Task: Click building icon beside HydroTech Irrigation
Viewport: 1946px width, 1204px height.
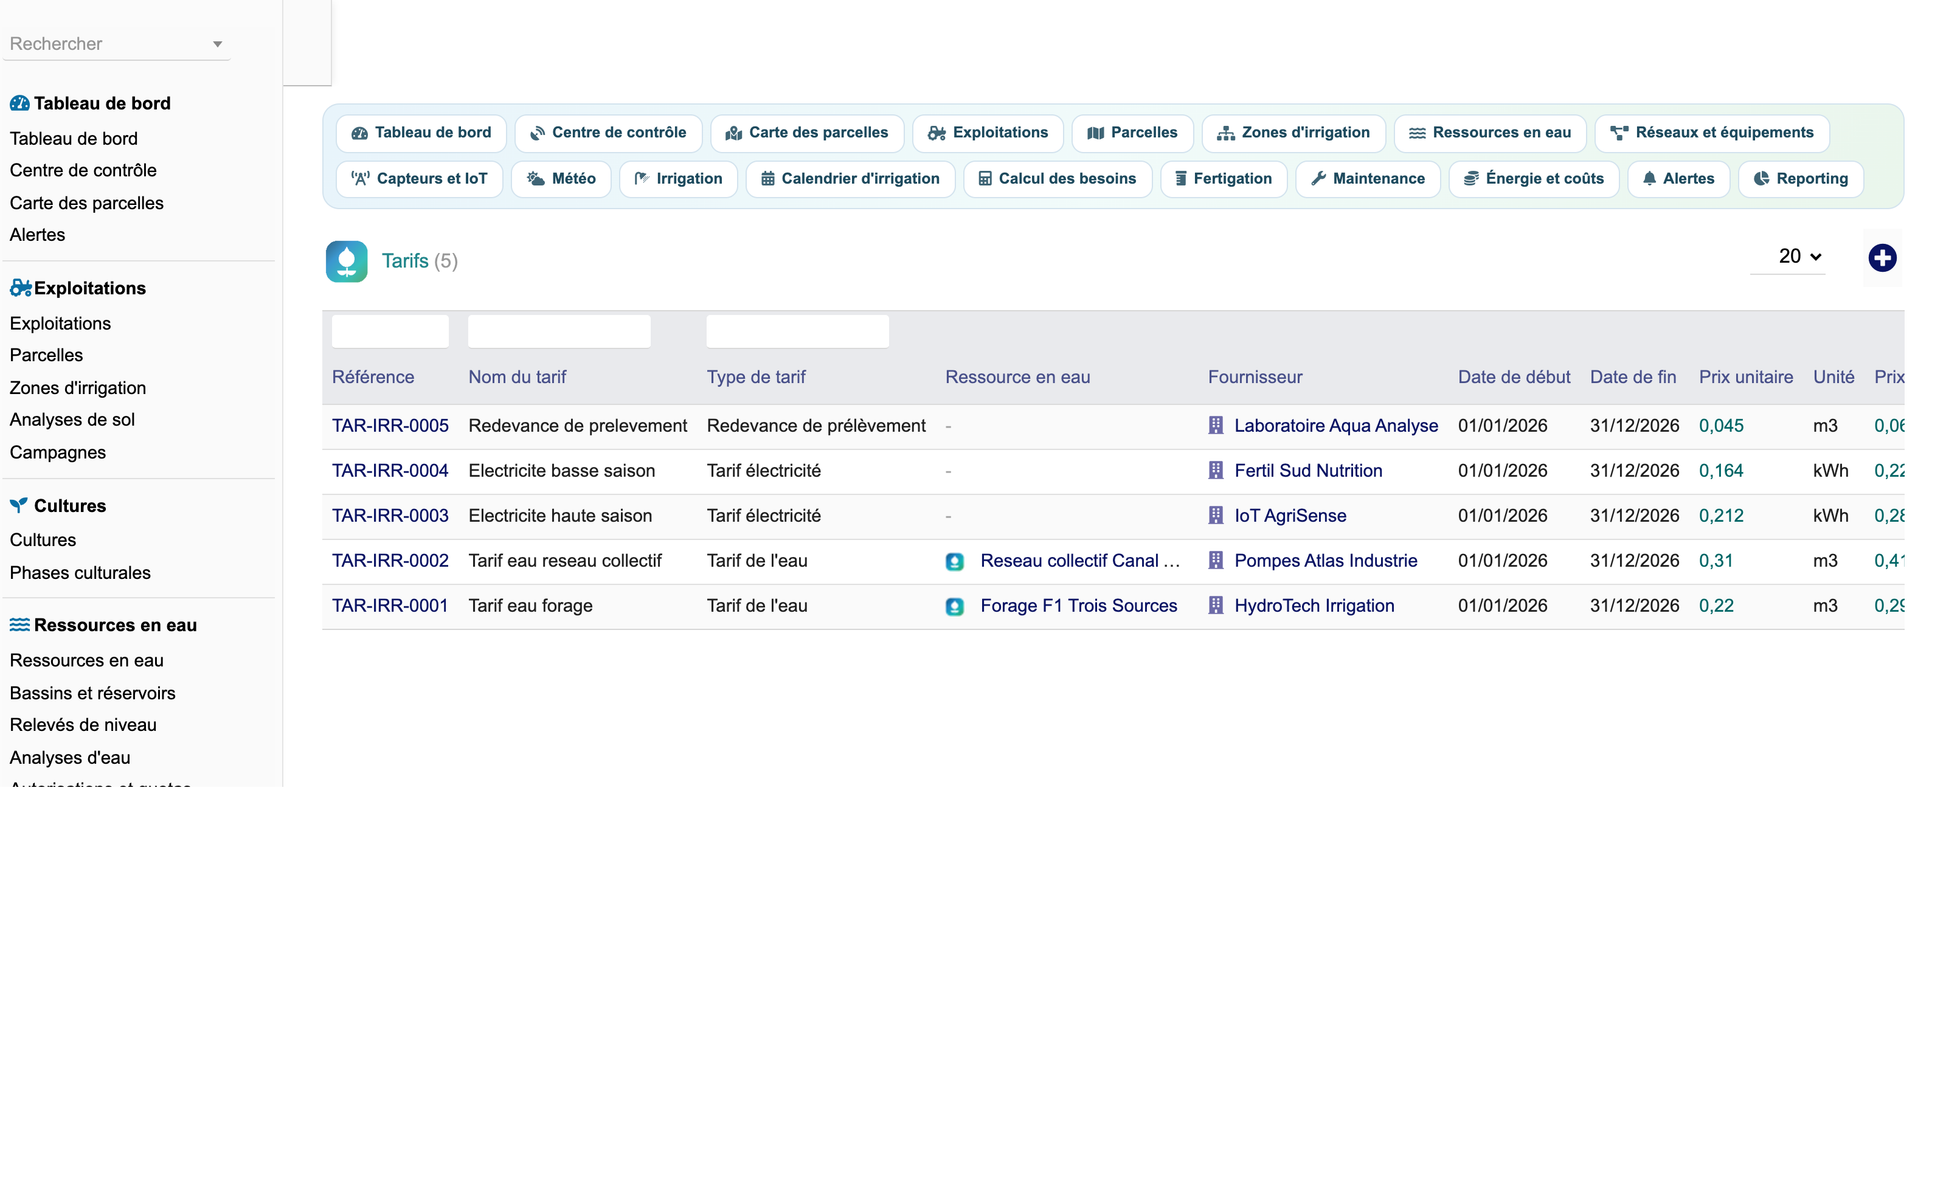Action: tap(1216, 606)
